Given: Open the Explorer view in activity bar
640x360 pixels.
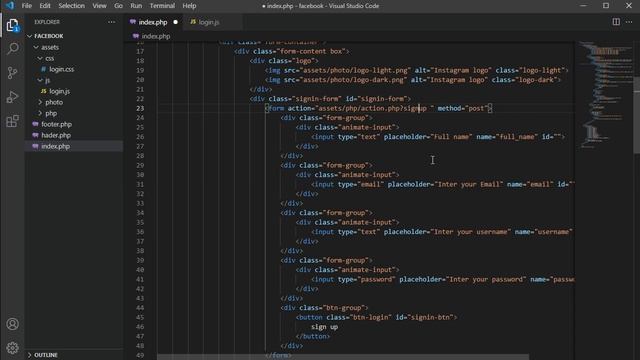Looking at the screenshot, I should point(12,25).
